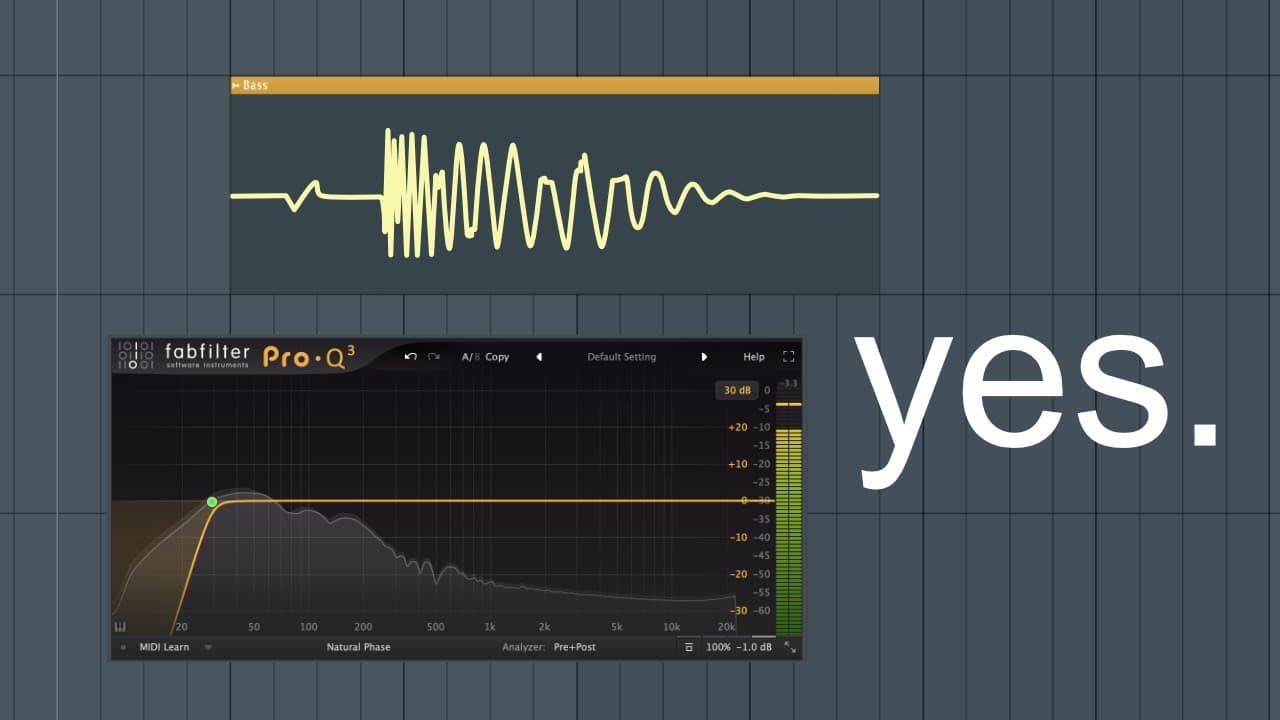The height and width of the screenshot is (720, 1280).
Task: Open the 30 dB display range selector
Action: (x=737, y=390)
